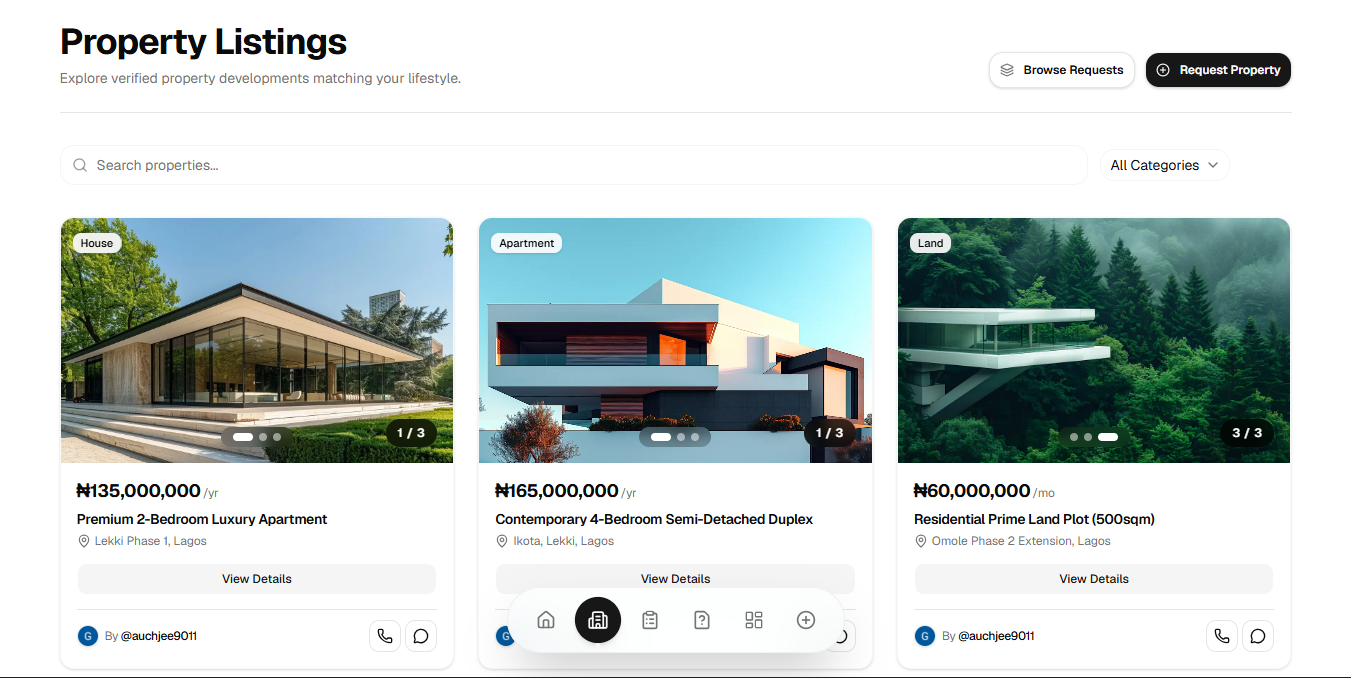Click the location pin next to Omole Phase 2
This screenshot has width=1351, height=678.
pyautogui.click(x=921, y=541)
